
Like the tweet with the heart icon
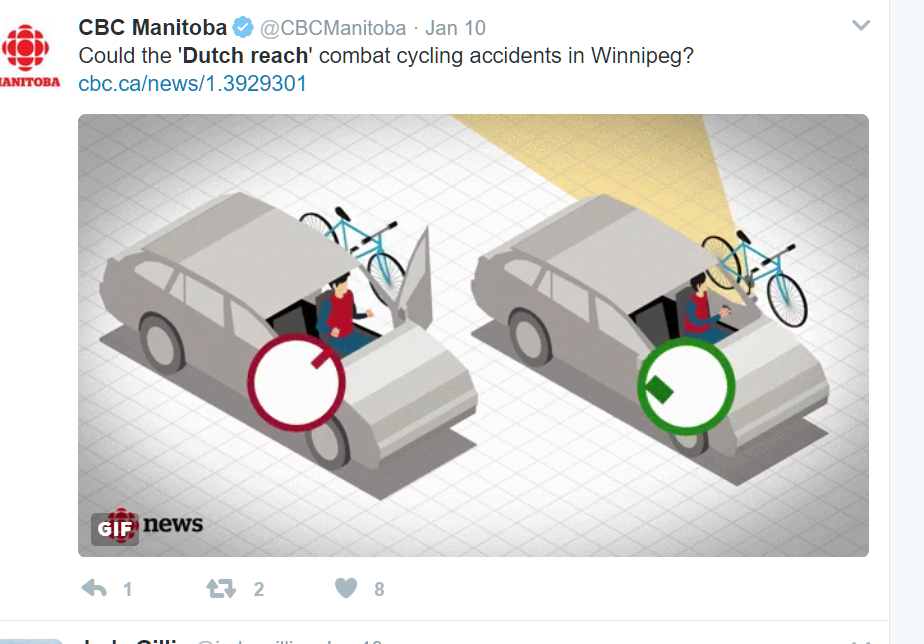tap(346, 588)
